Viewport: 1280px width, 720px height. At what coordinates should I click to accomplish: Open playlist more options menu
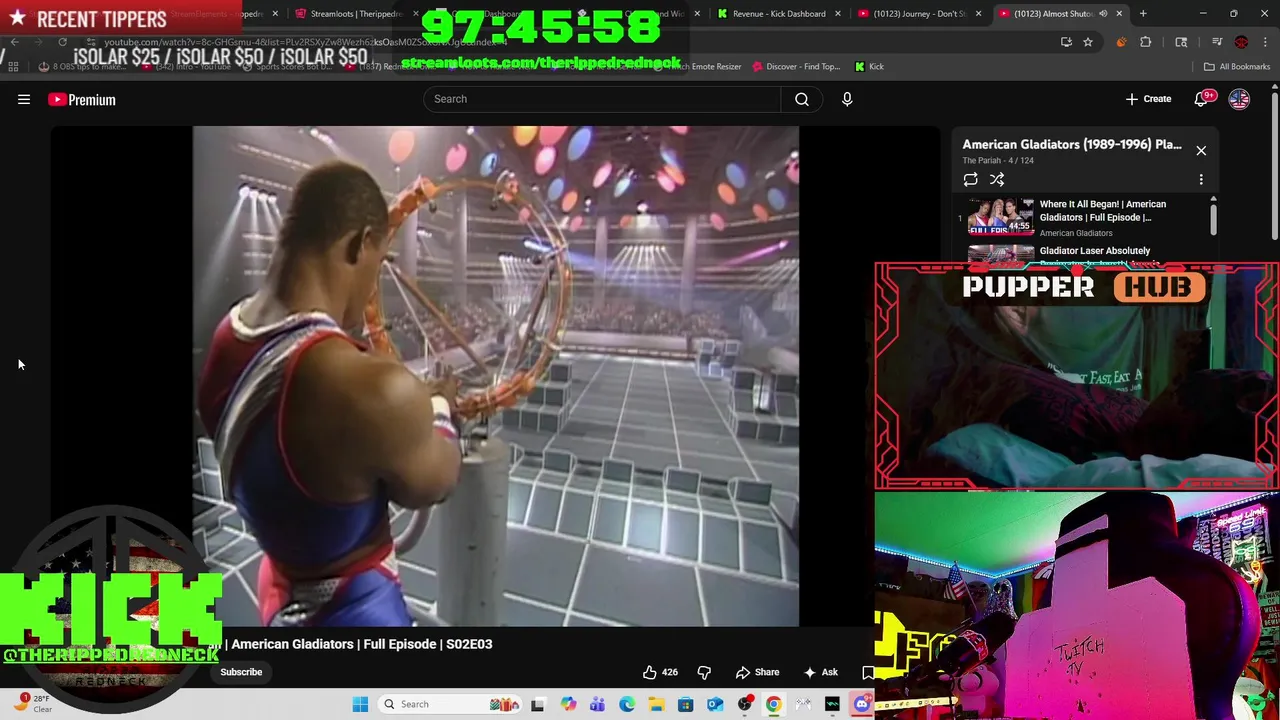pyautogui.click(x=1201, y=179)
